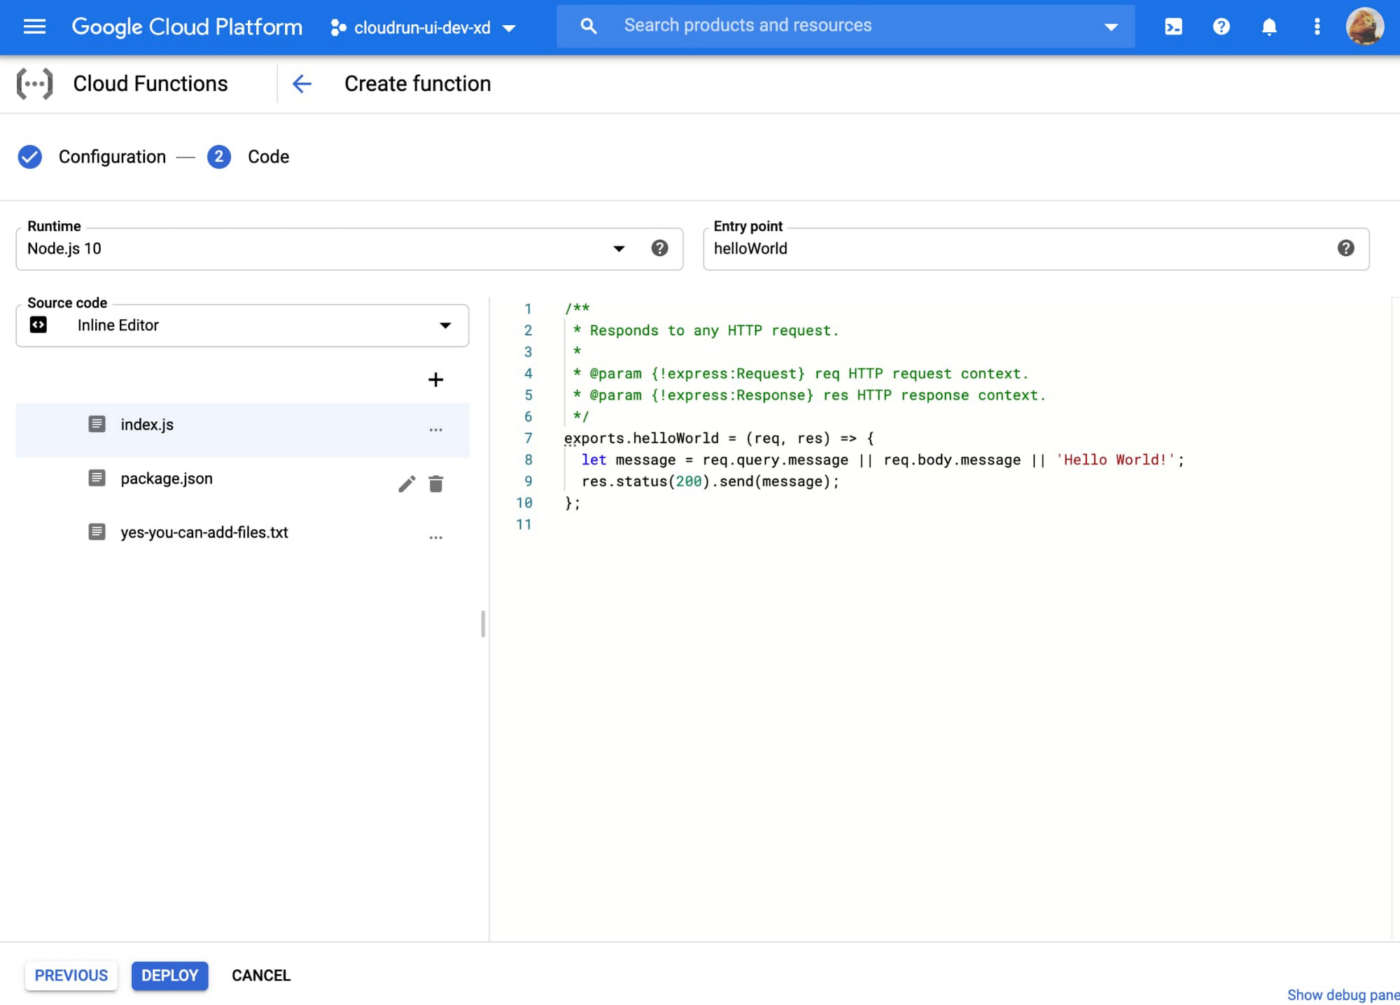Add a new file with plus icon

435,380
